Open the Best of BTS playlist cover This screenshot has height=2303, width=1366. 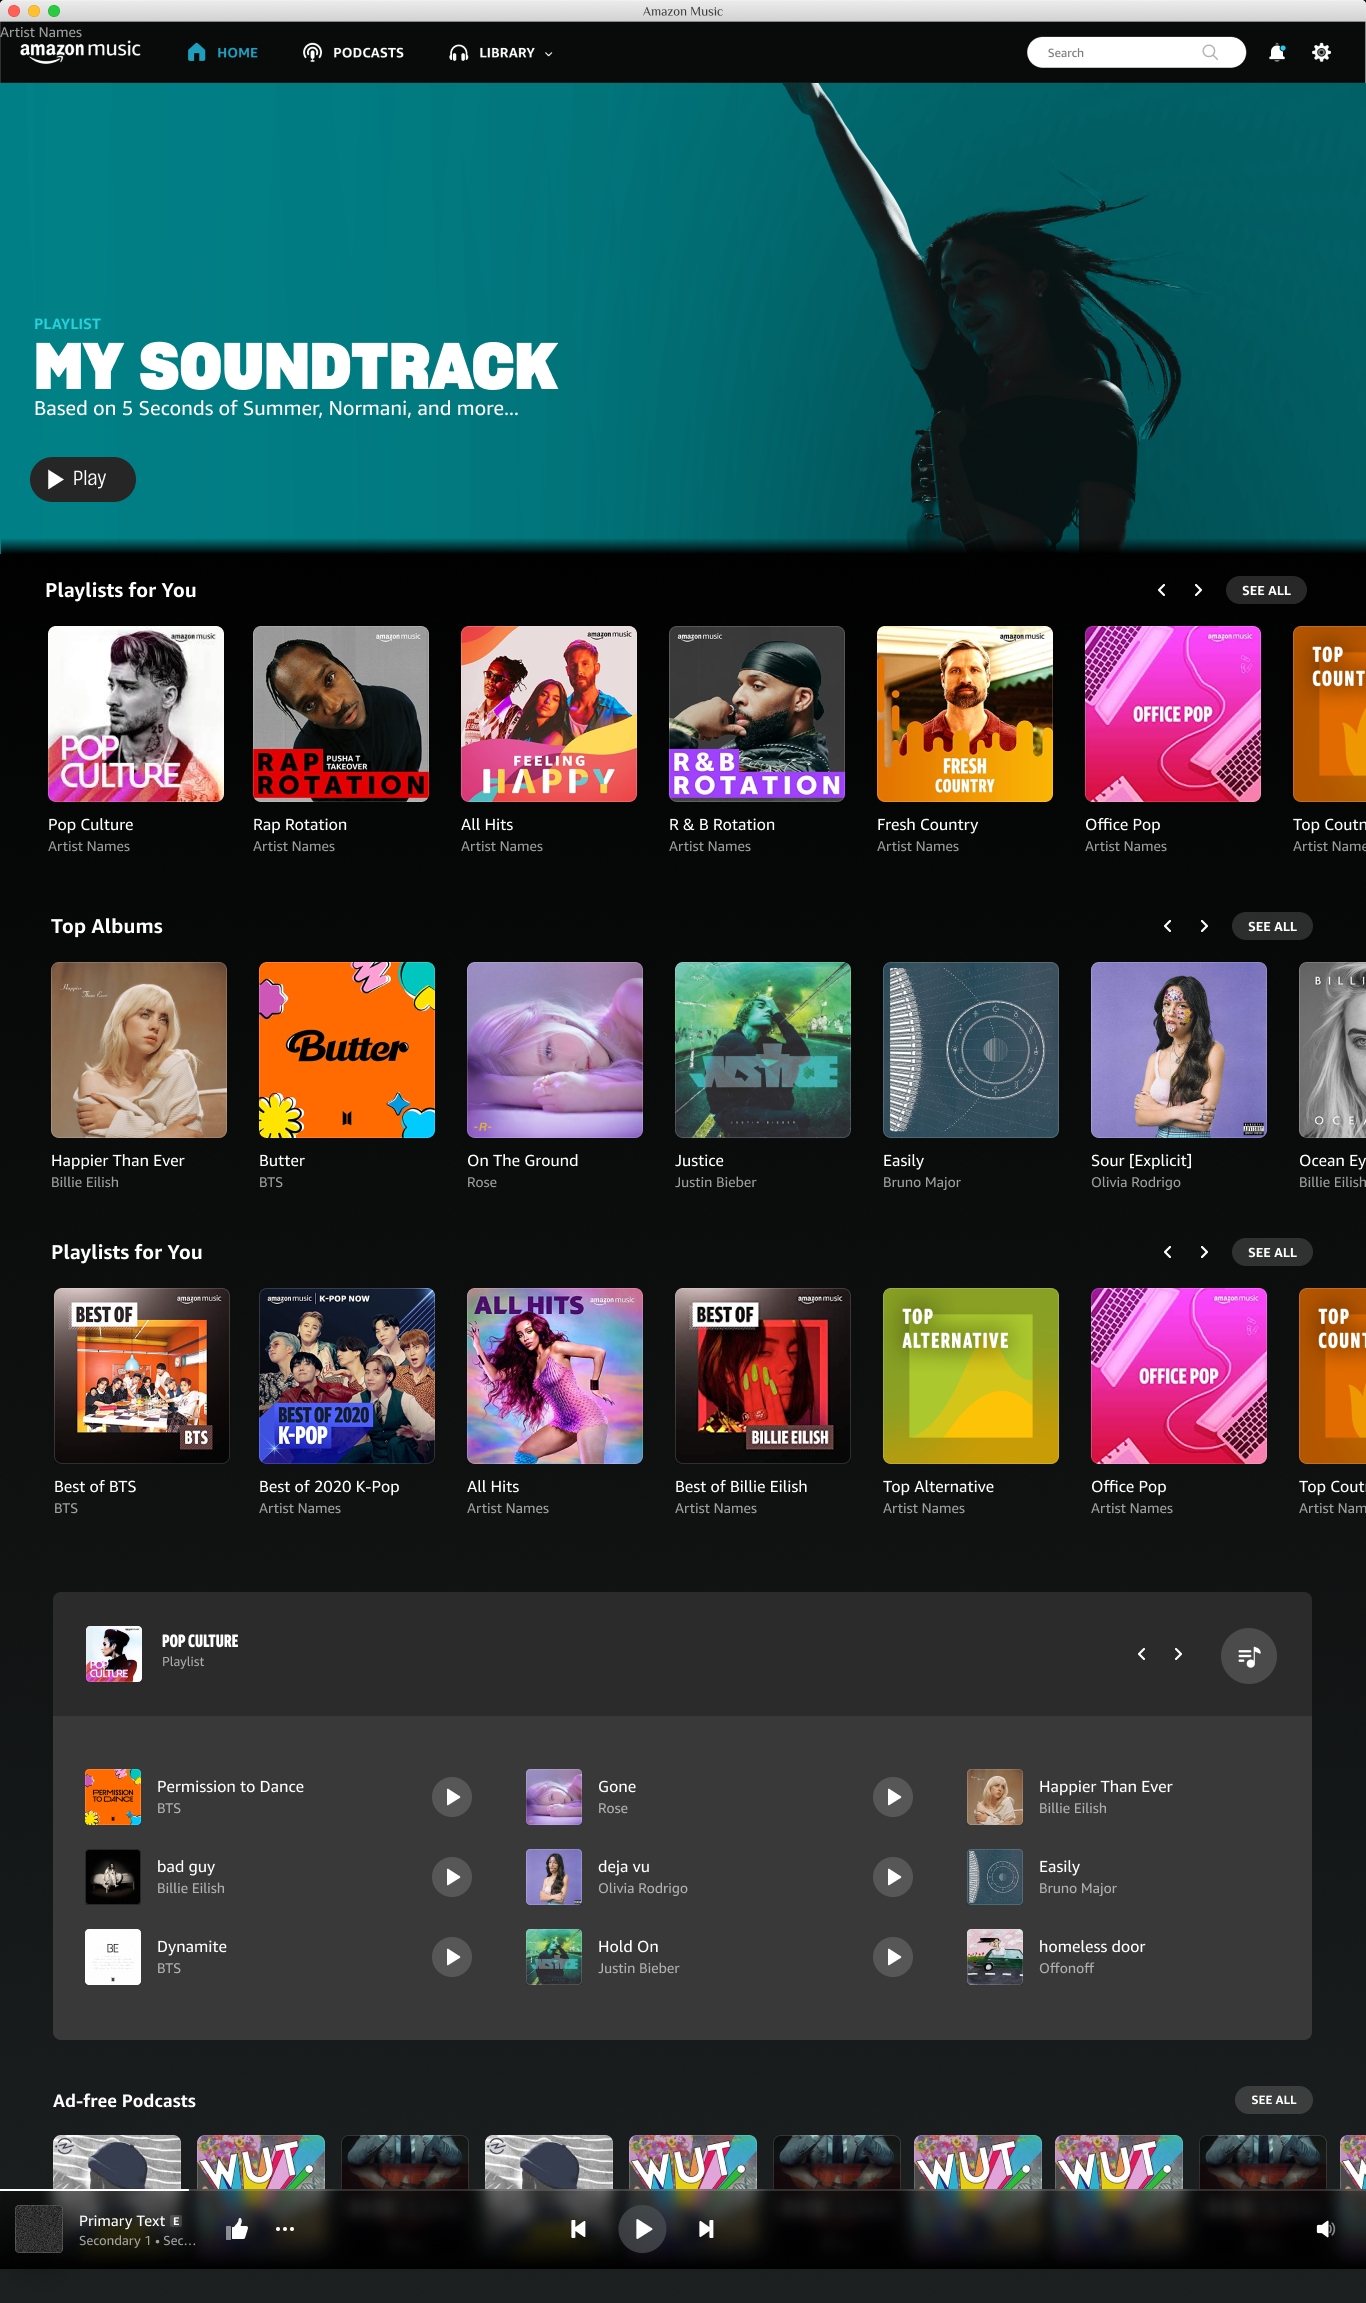tap(142, 1376)
